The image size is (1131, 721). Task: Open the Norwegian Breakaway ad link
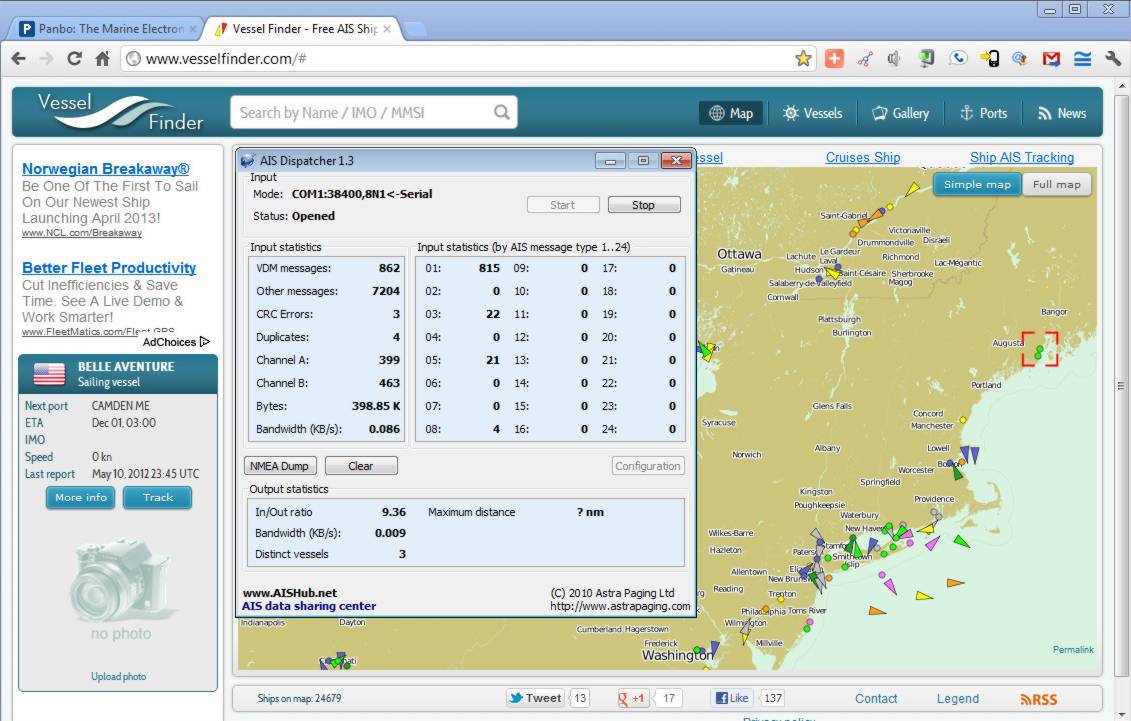pyautogui.click(x=105, y=169)
